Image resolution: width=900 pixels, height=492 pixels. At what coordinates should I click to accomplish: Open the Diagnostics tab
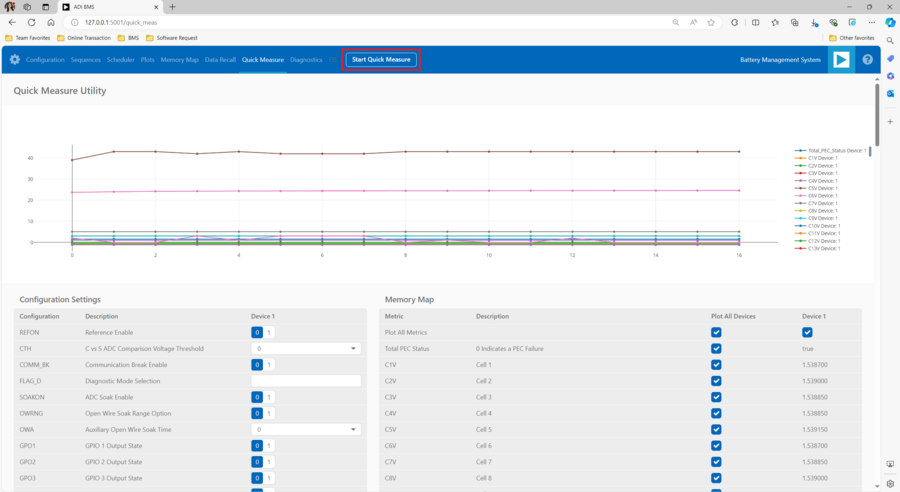pyautogui.click(x=306, y=60)
